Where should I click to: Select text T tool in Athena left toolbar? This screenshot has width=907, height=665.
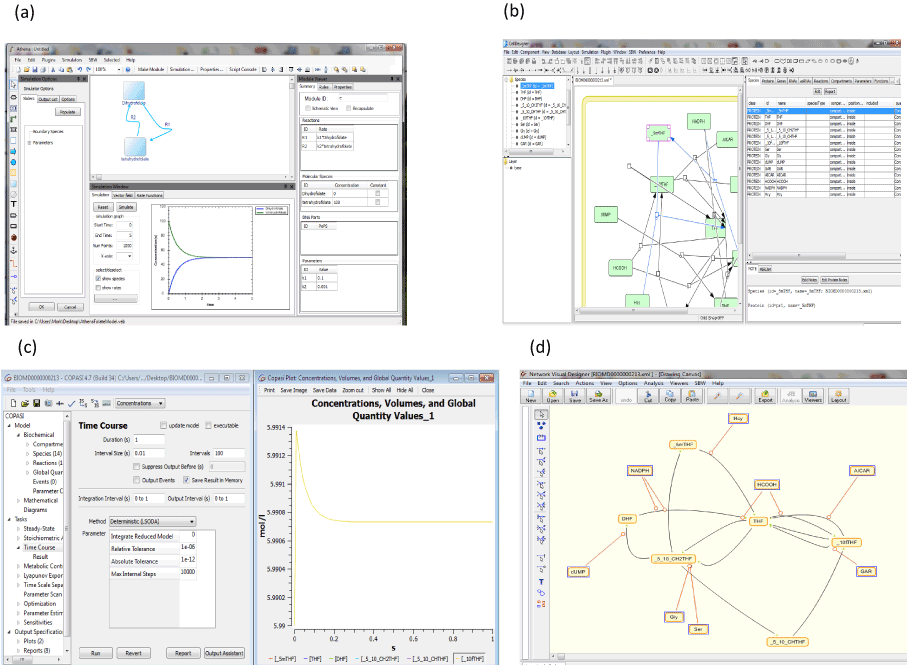pyautogui.click(x=13, y=204)
